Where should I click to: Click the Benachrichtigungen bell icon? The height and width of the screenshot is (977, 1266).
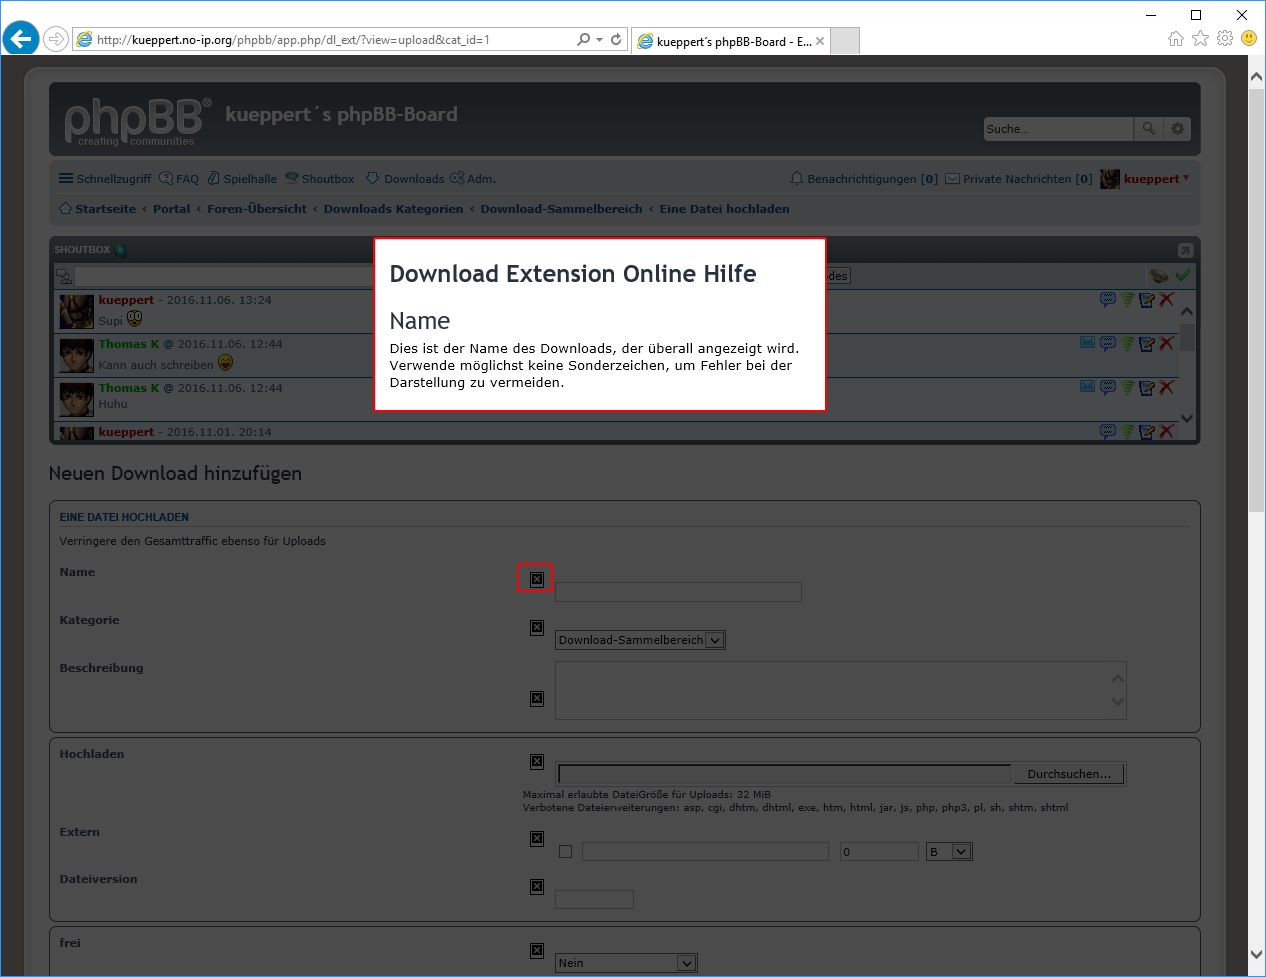[796, 178]
